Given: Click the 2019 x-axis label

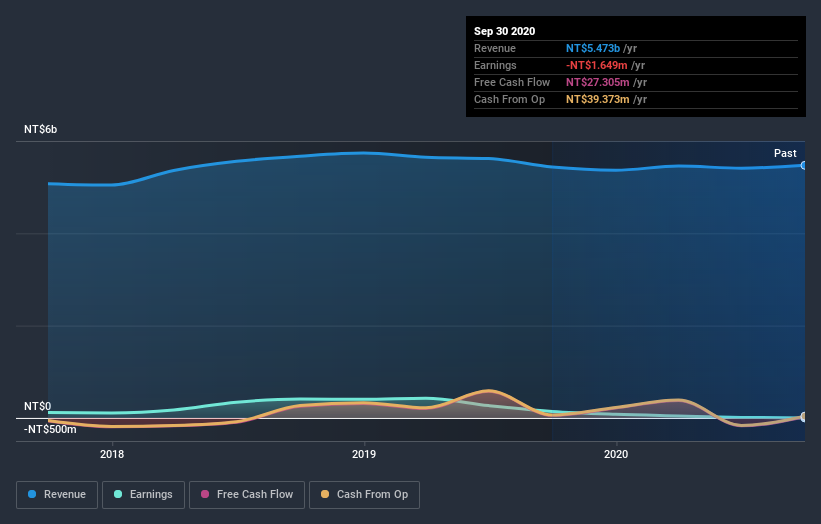Looking at the screenshot, I should 364,454.
